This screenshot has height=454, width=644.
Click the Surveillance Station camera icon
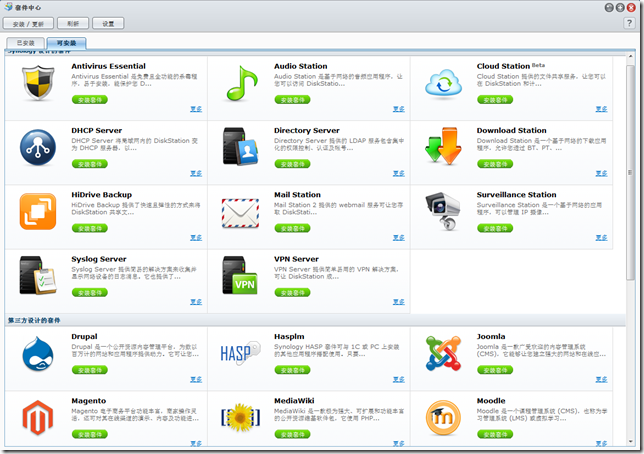(442, 211)
